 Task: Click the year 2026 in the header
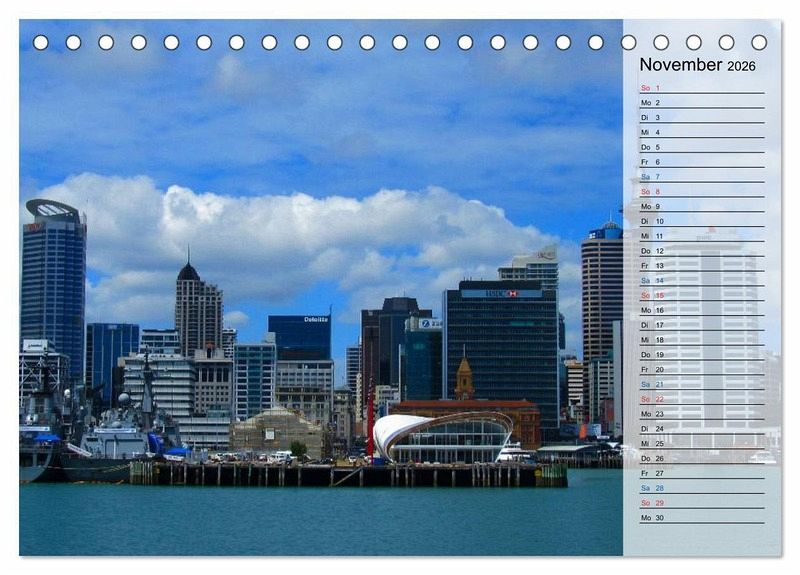click(x=741, y=66)
